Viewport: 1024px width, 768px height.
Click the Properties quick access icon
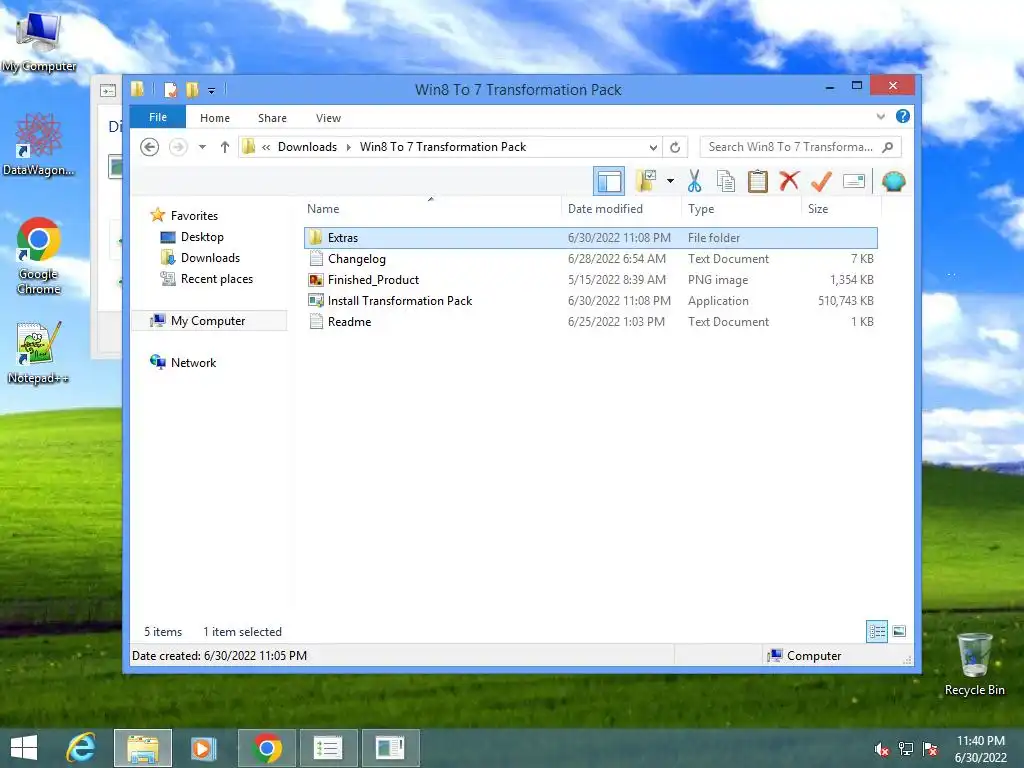[170, 89]
